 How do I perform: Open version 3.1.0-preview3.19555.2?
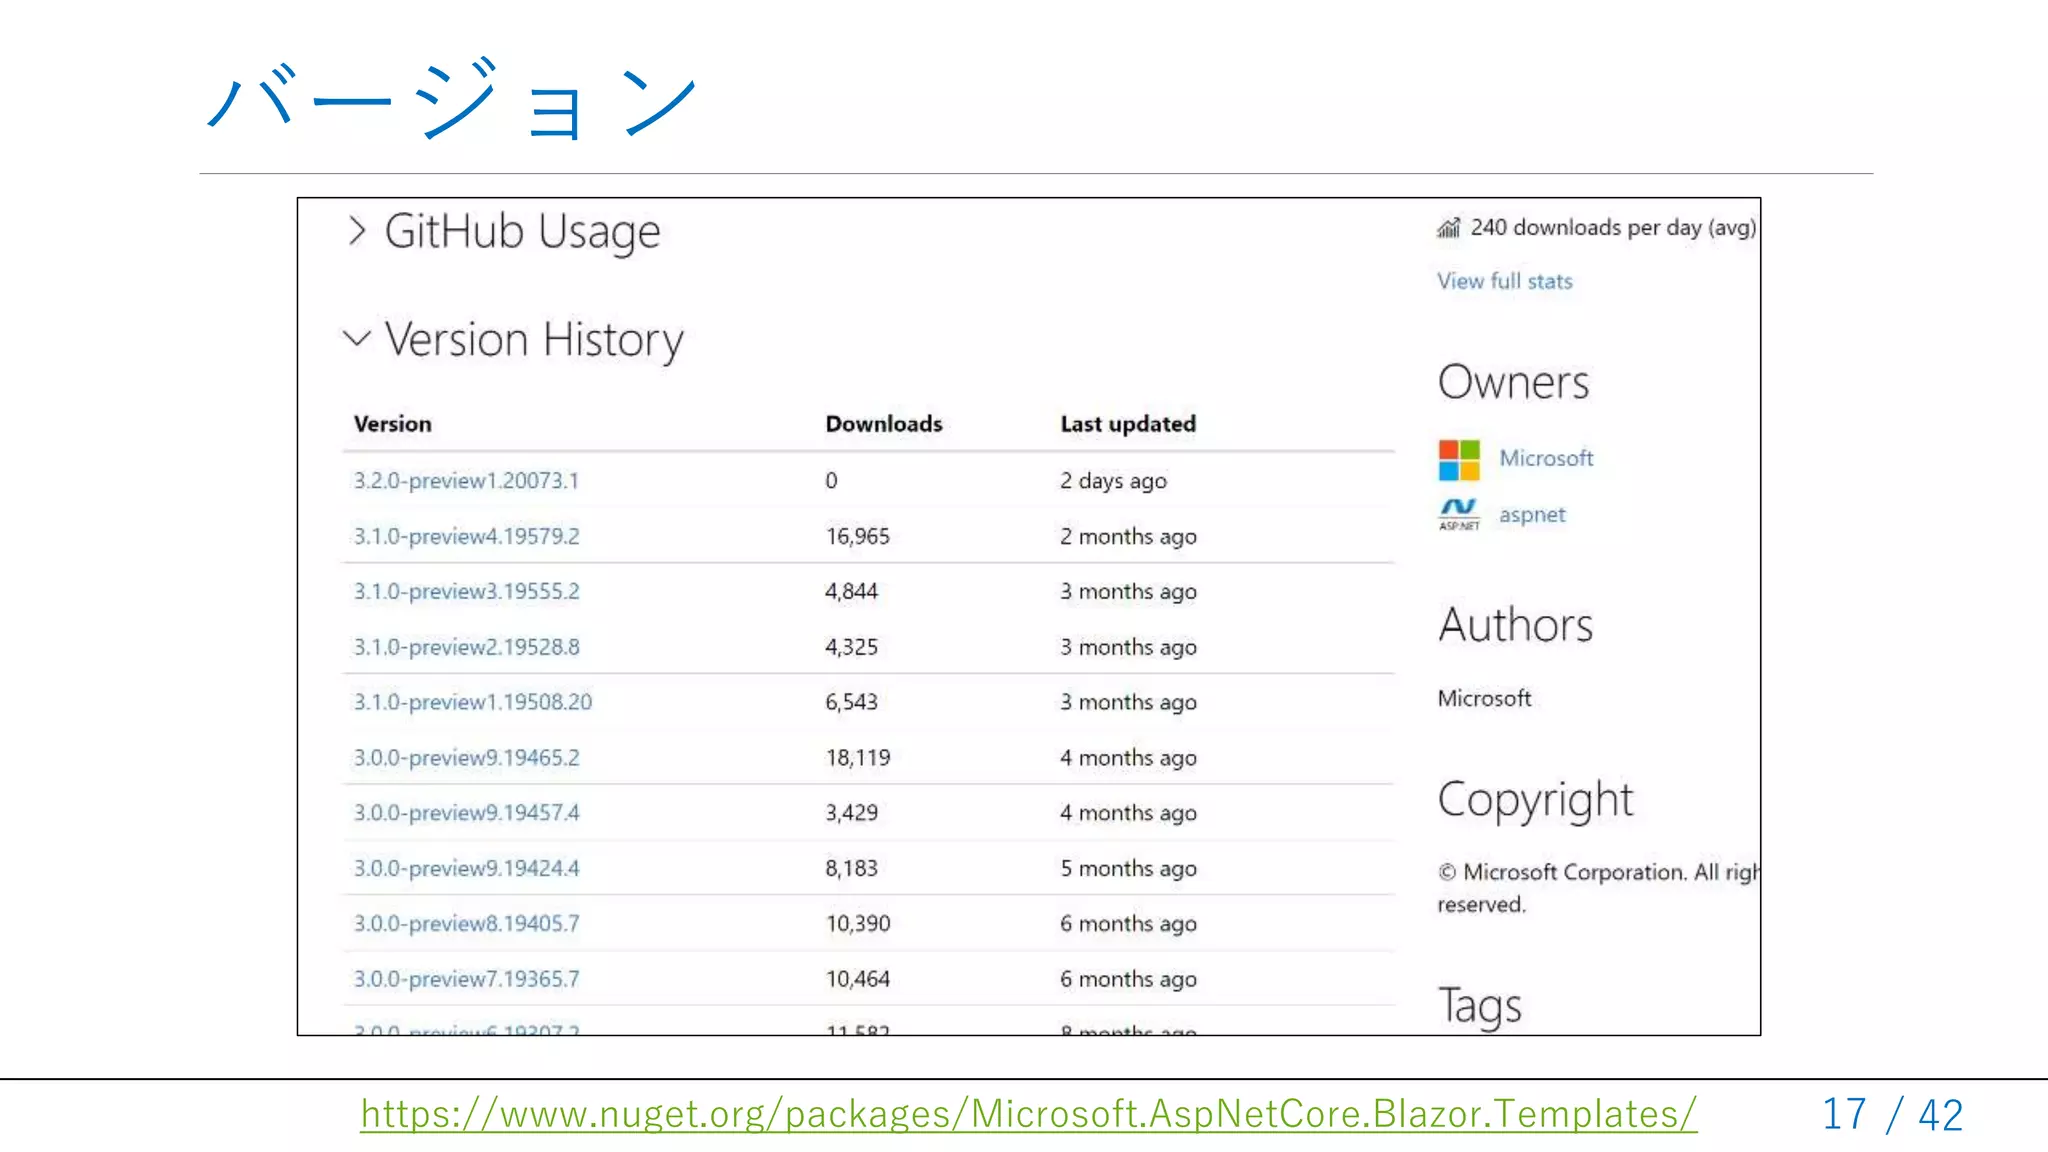tap(466, 592)
